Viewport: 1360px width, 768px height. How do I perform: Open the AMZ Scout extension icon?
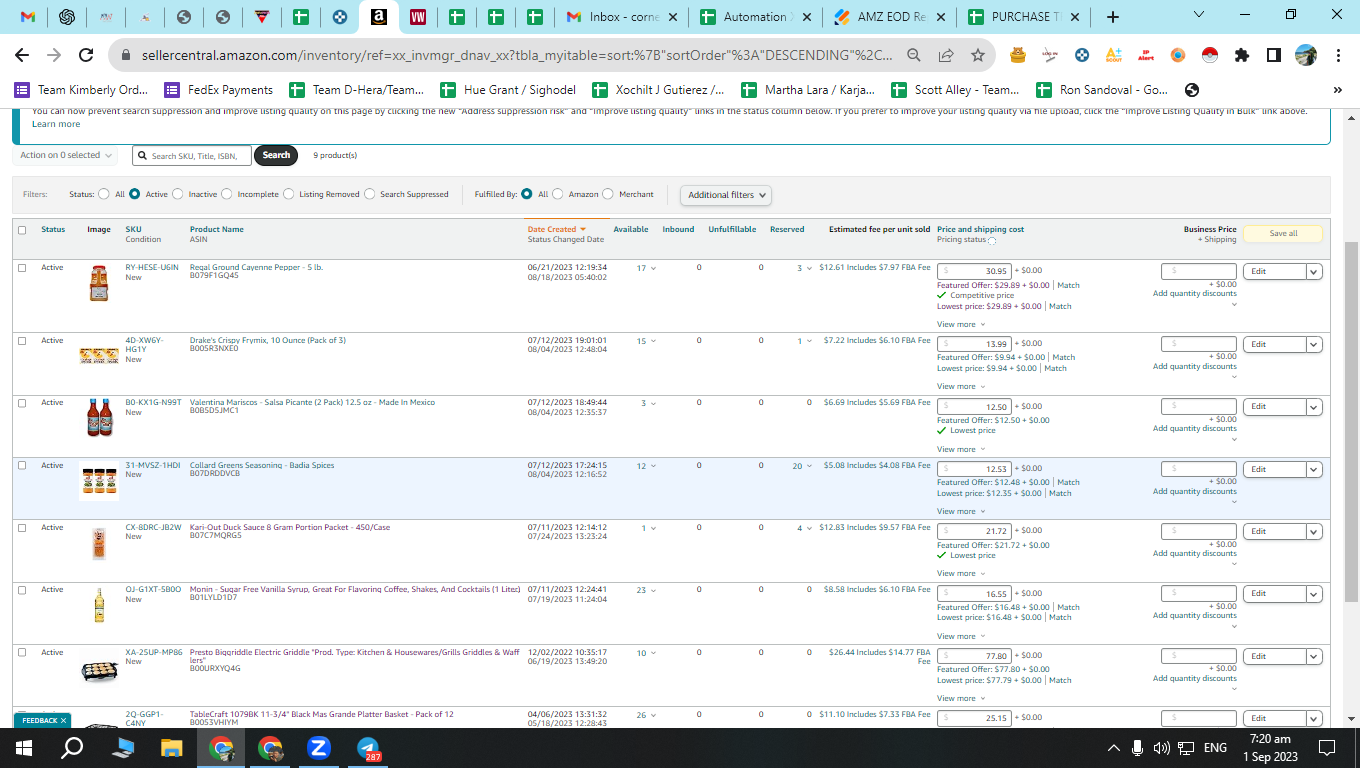1114,56
